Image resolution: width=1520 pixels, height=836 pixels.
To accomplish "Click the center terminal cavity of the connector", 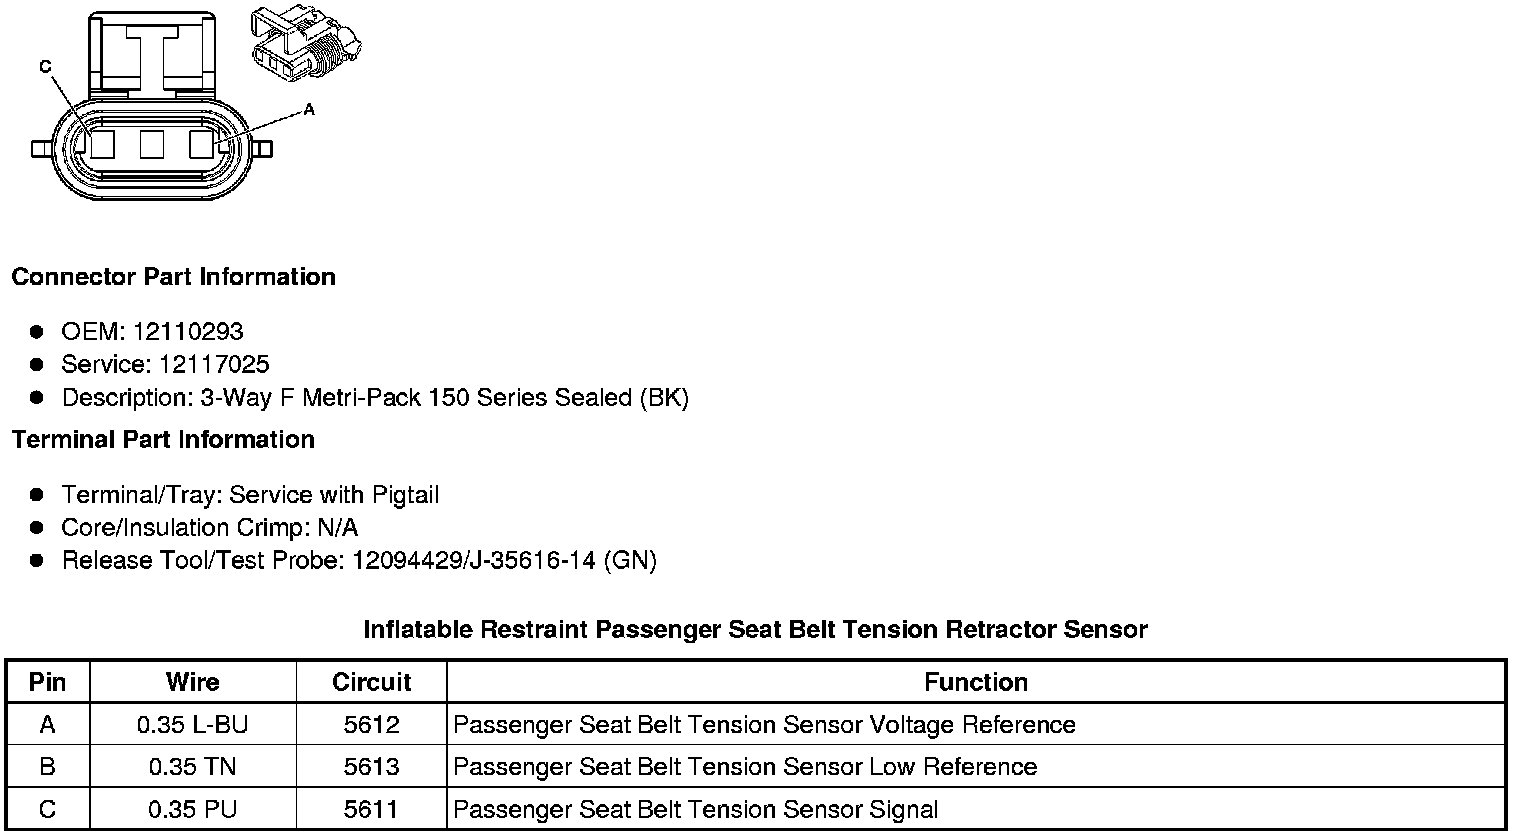I will pyautogui.click(x=152, y=145).
